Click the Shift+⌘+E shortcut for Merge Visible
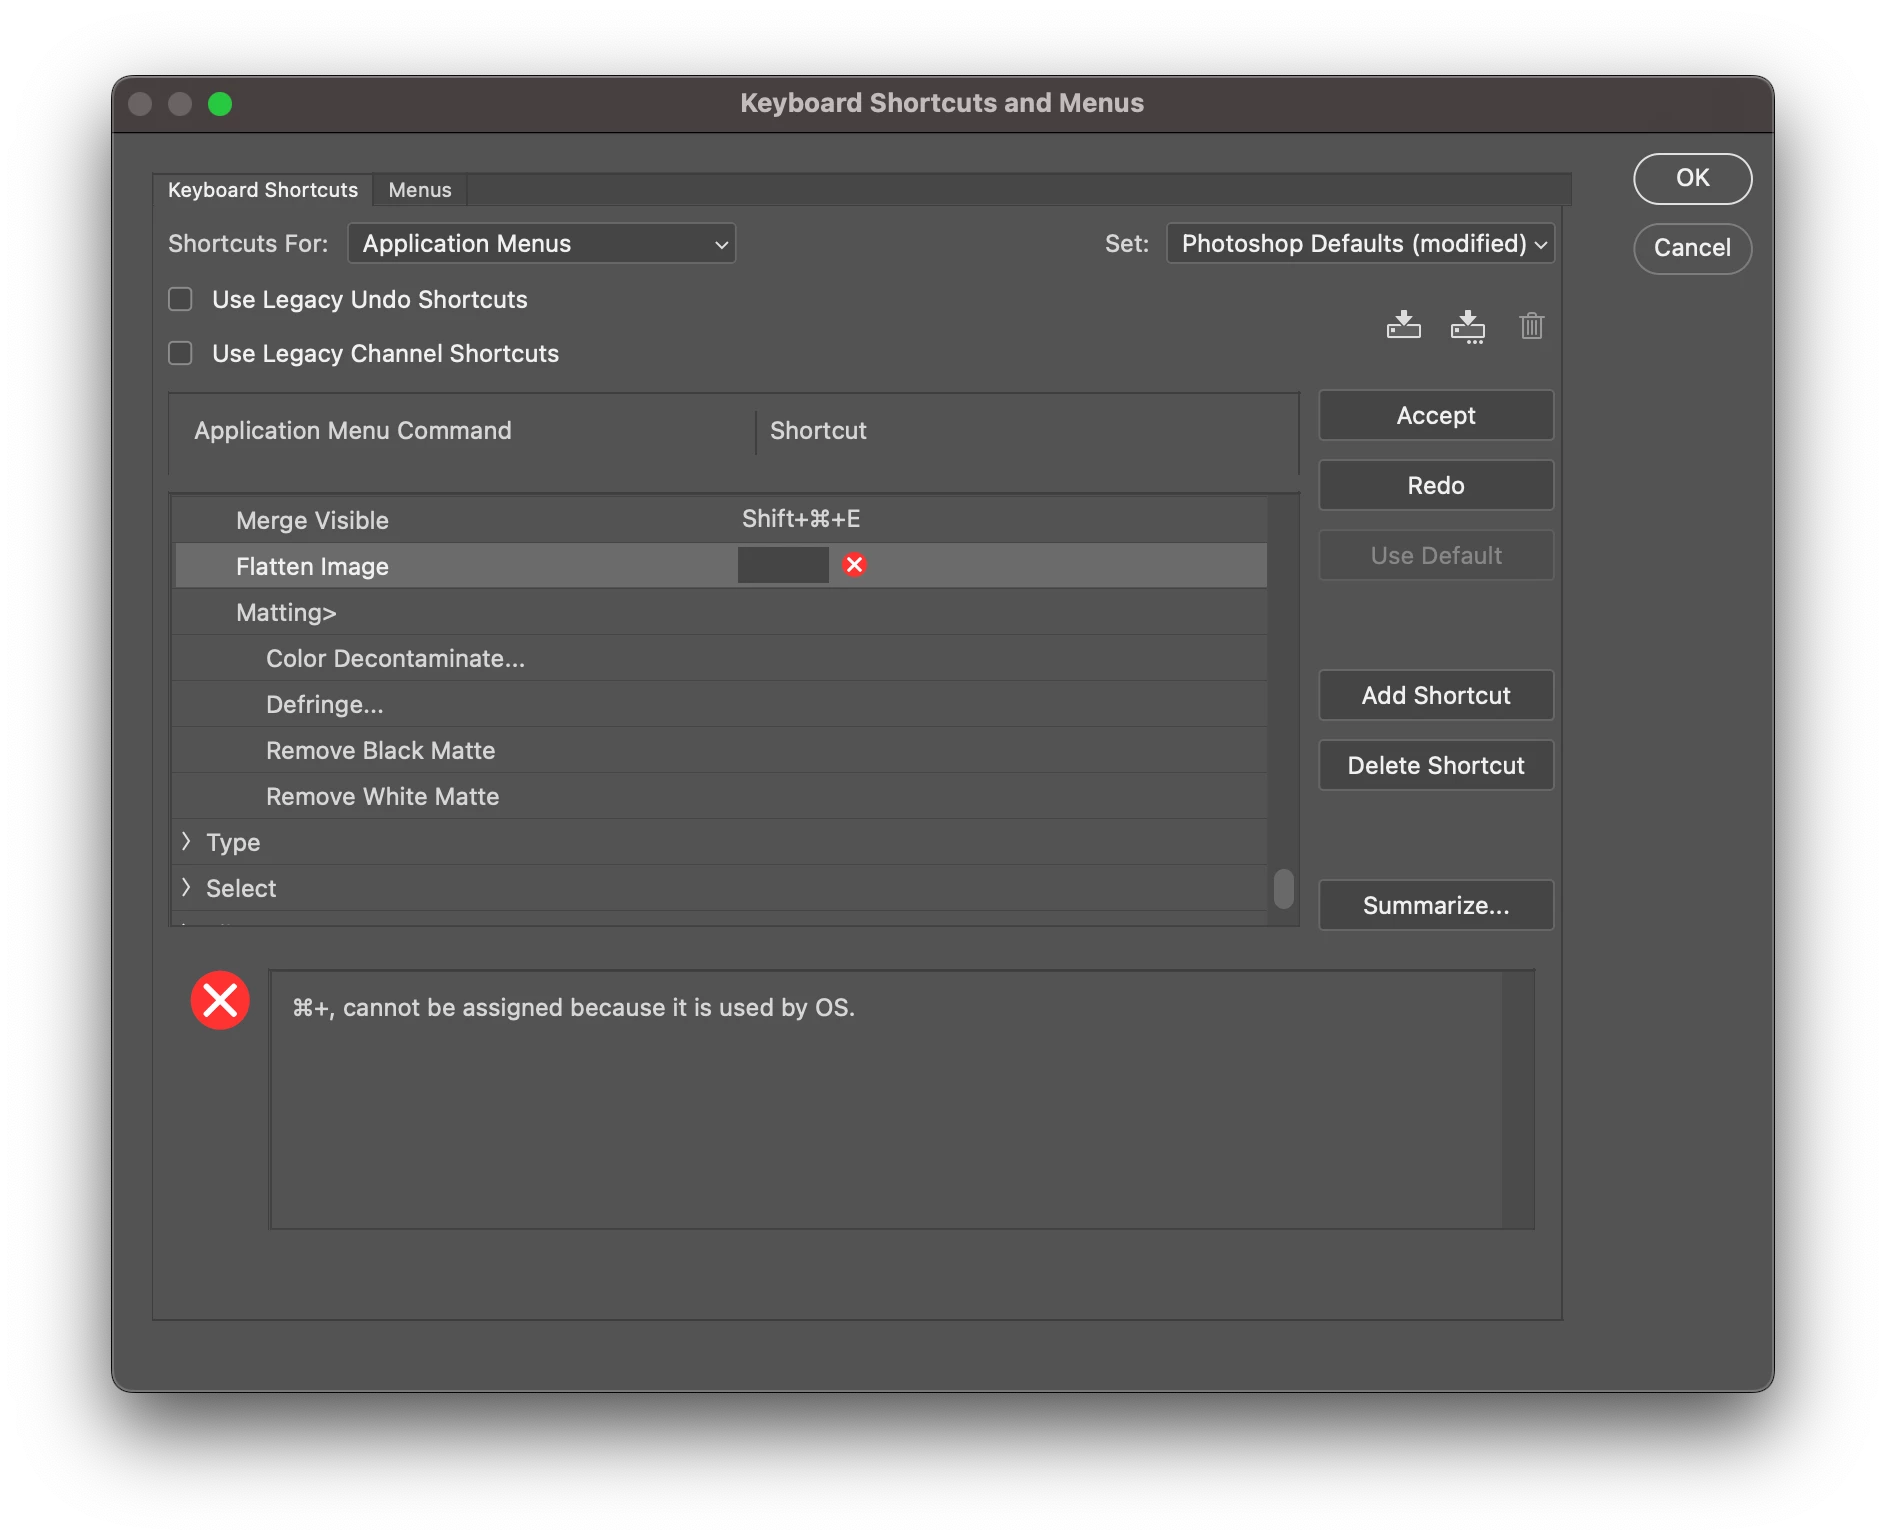The width and height of the screenshot is (1886, 1540). (801, 519)
